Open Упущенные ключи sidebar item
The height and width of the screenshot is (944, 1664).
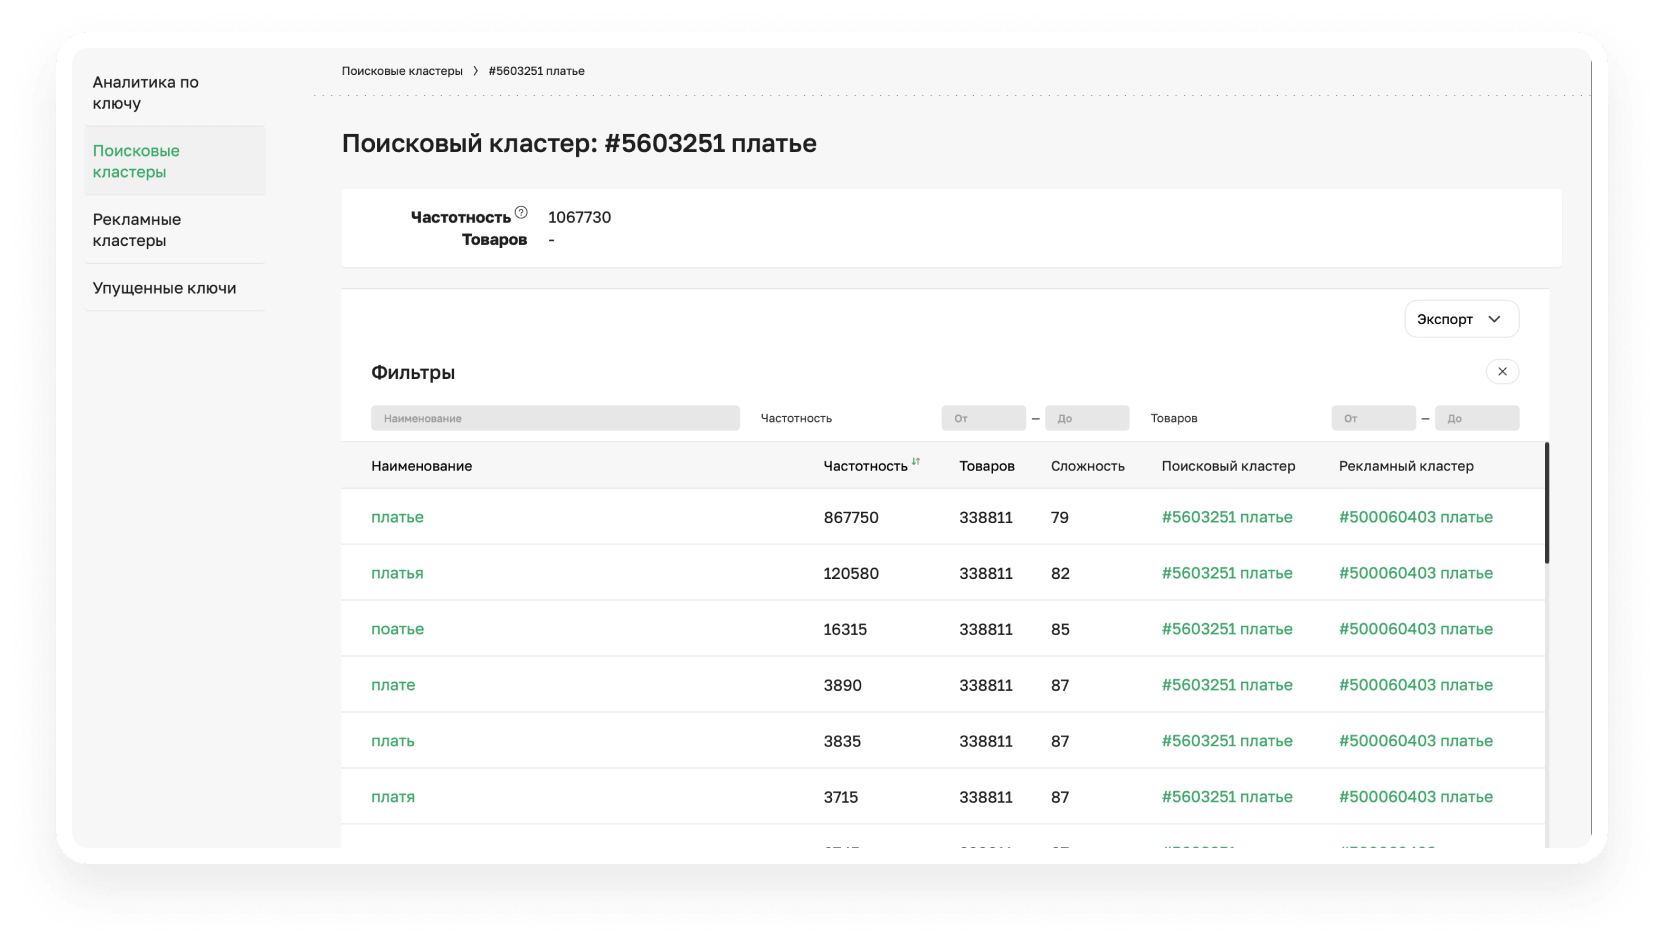165,288
